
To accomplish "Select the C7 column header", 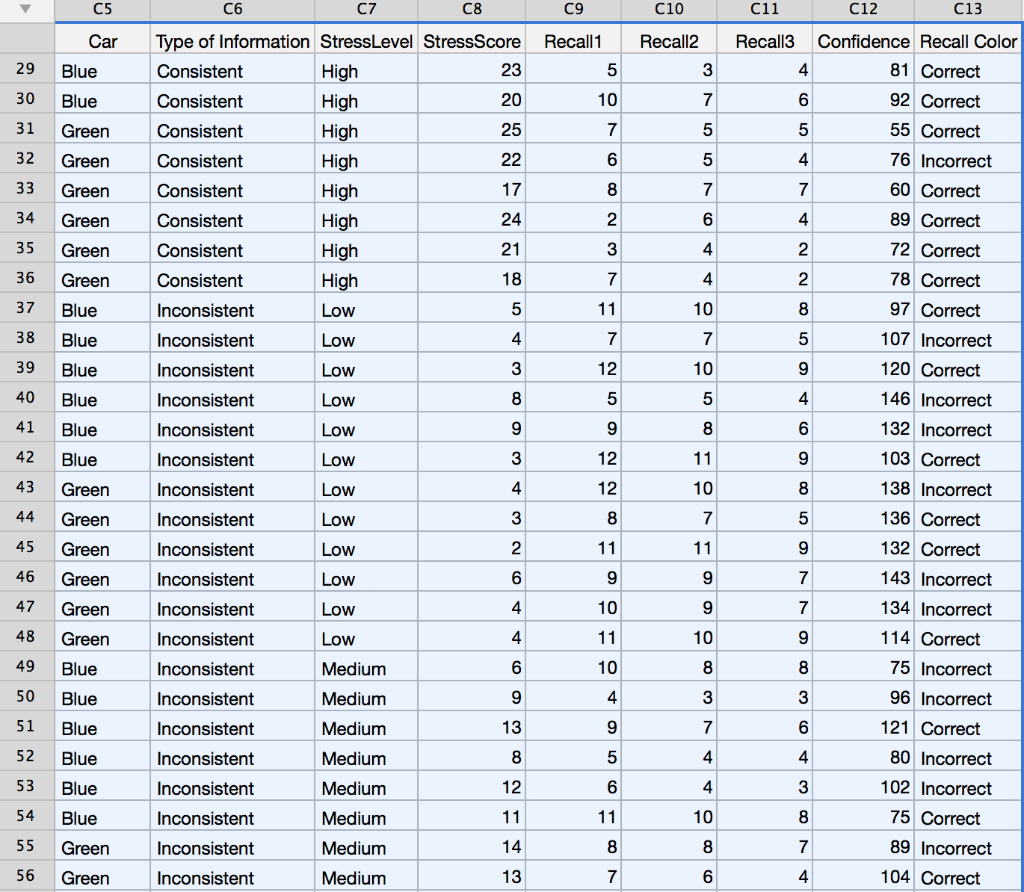I will (x=366, y=10).
